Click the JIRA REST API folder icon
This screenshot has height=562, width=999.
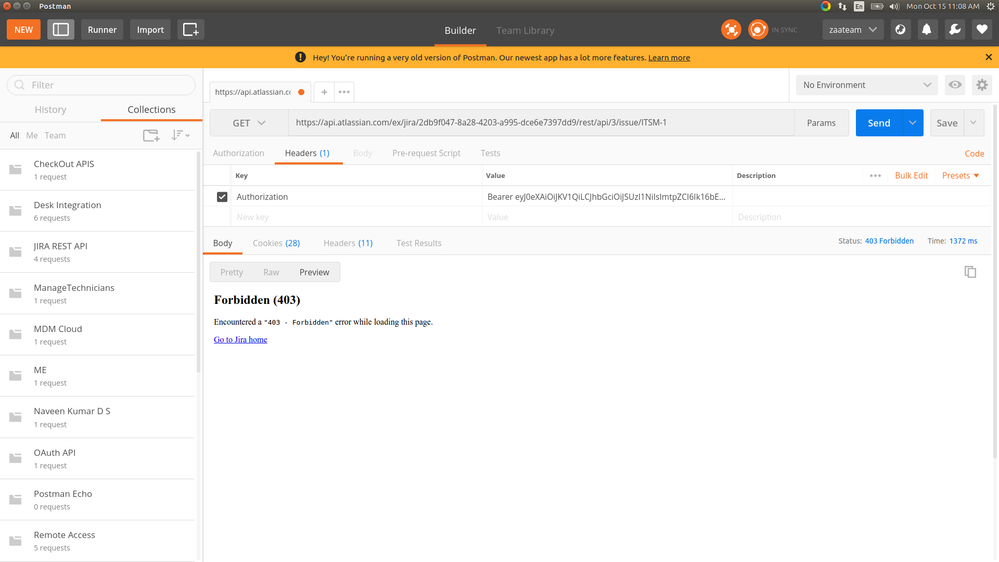tap(15, 252)
